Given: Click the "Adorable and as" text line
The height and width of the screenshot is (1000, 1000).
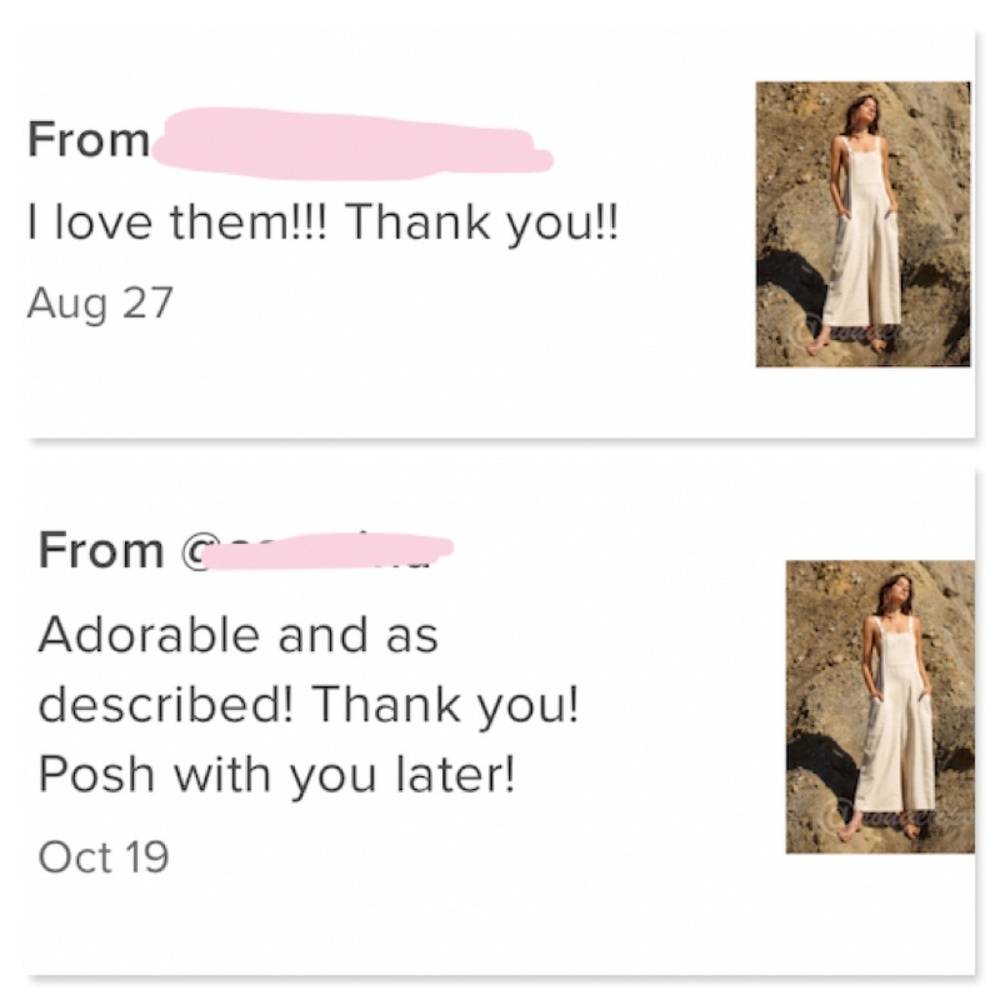Looking at the screenshot, I should [x=238, y=634].
